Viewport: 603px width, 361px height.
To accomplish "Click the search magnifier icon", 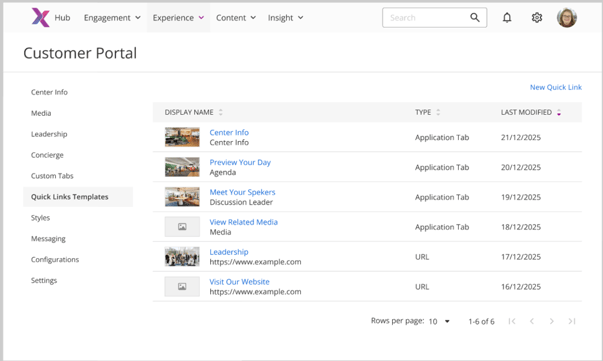I will coord(475,17).
